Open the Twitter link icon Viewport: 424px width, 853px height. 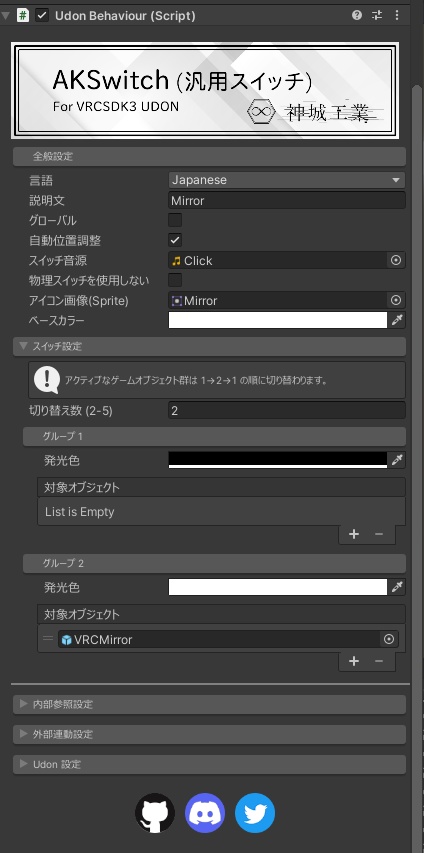255,813
